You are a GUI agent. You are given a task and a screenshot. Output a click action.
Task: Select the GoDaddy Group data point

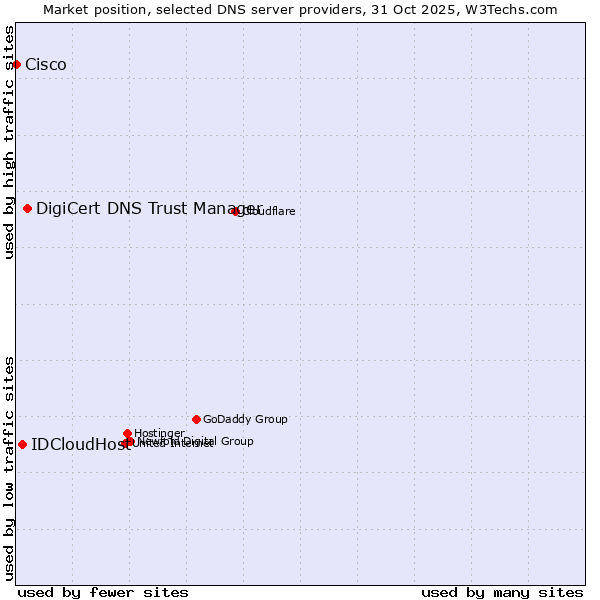tap(196, 419)
